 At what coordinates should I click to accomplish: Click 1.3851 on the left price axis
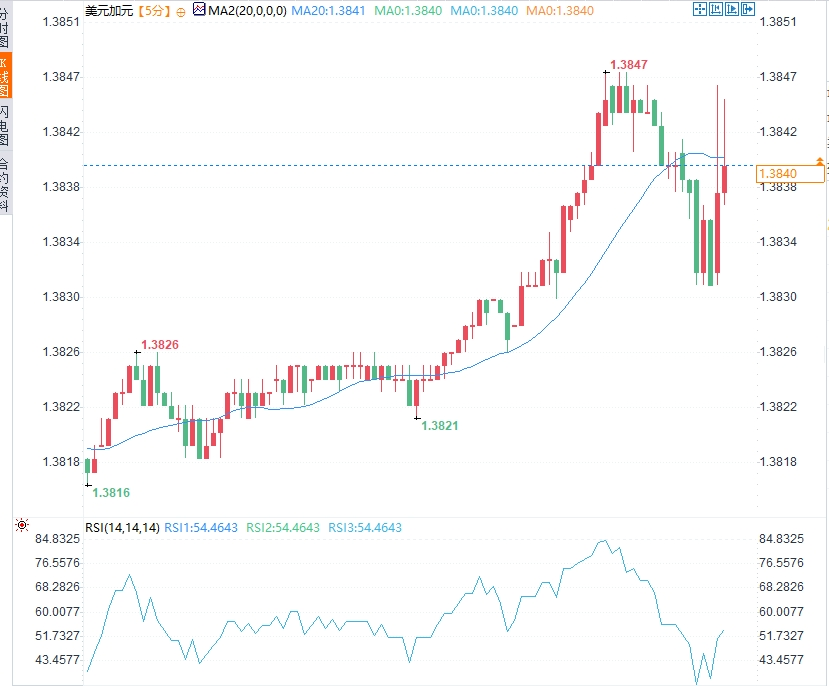pos(61,22)
